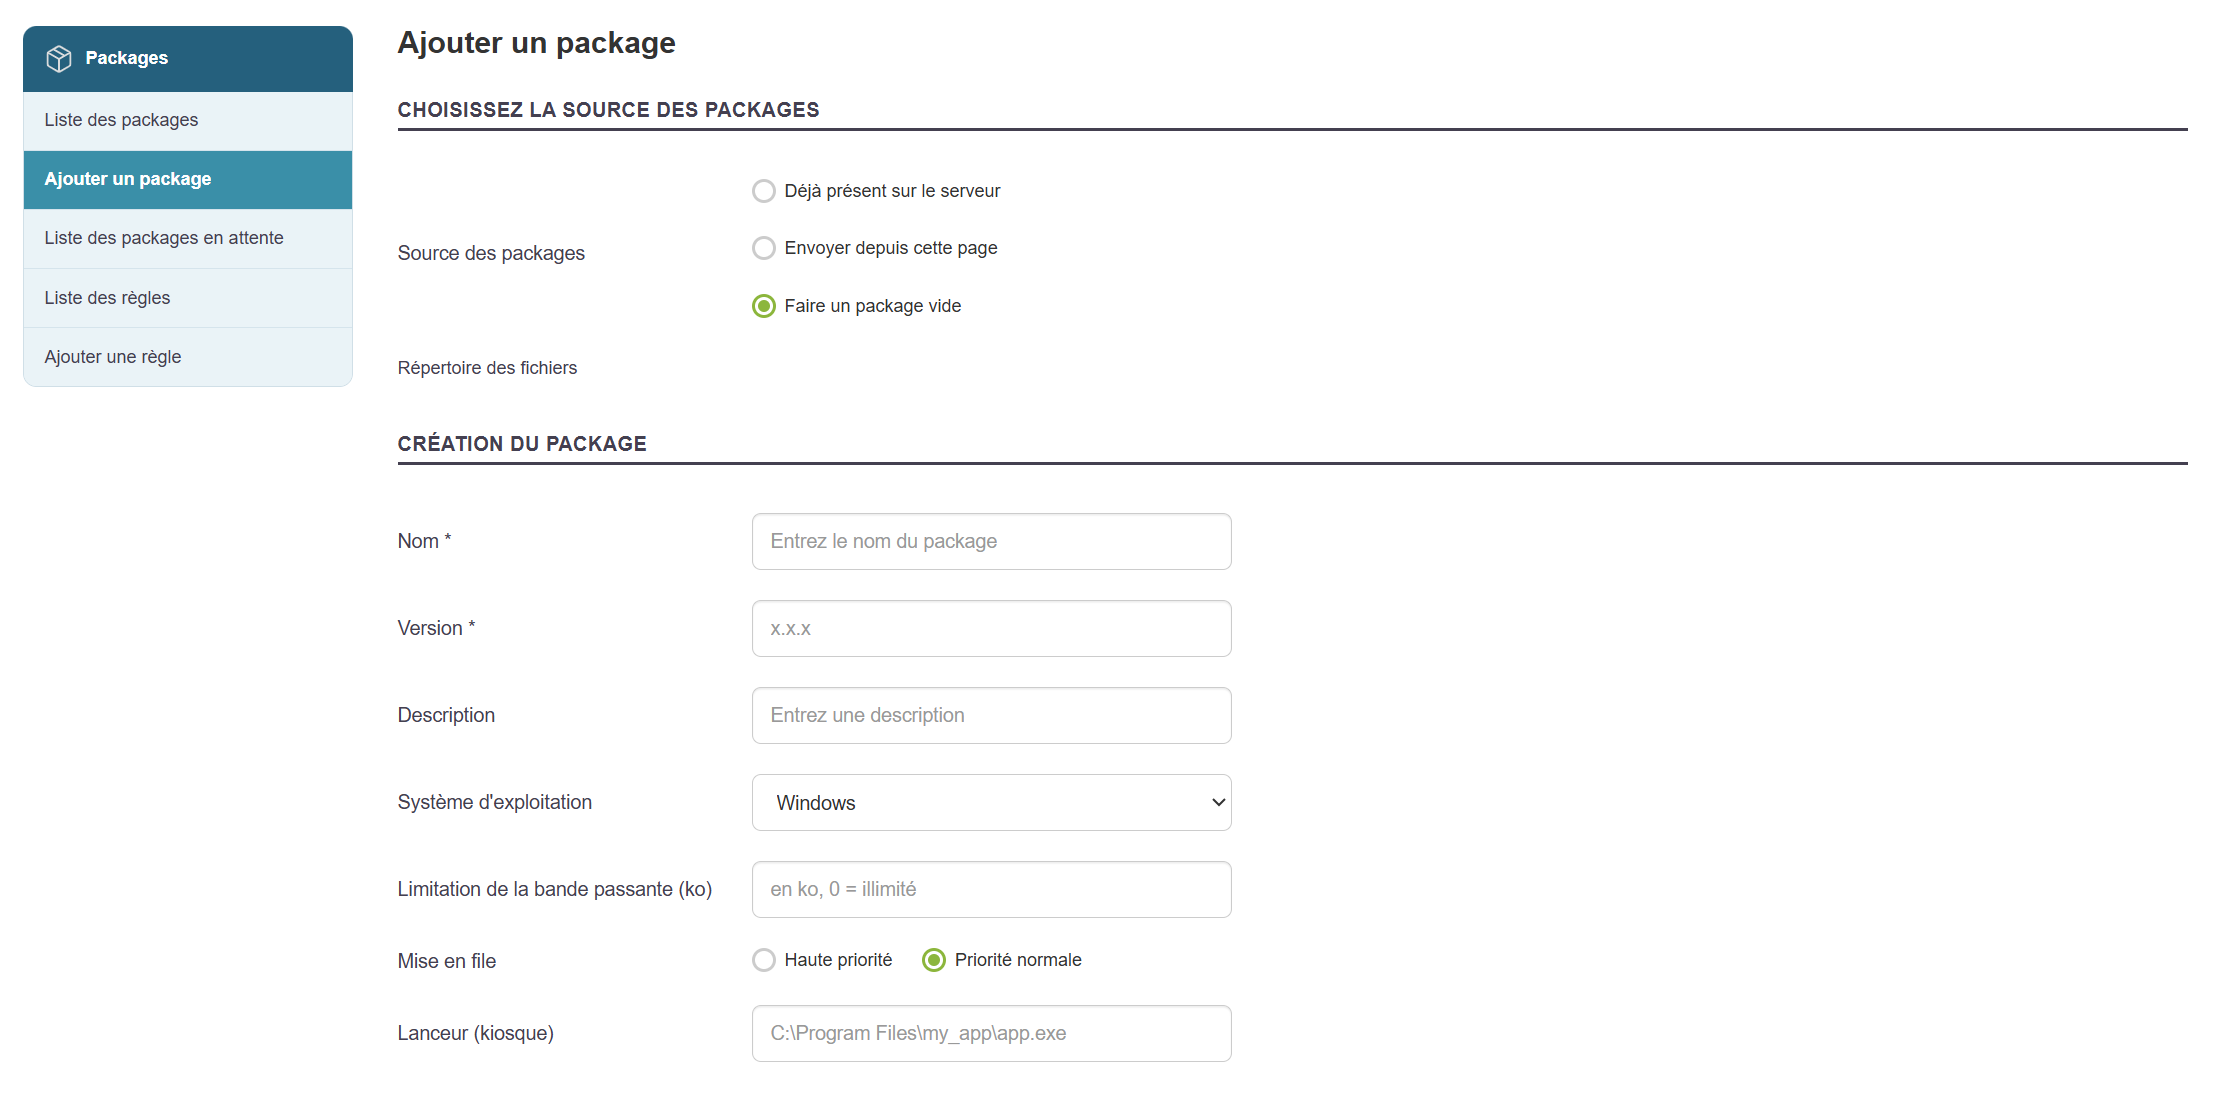Image resolution: width=2227 pixels, height=1102 pixels.
Task: Go to Liste des packages en attente
Action: tap(164, 238)
